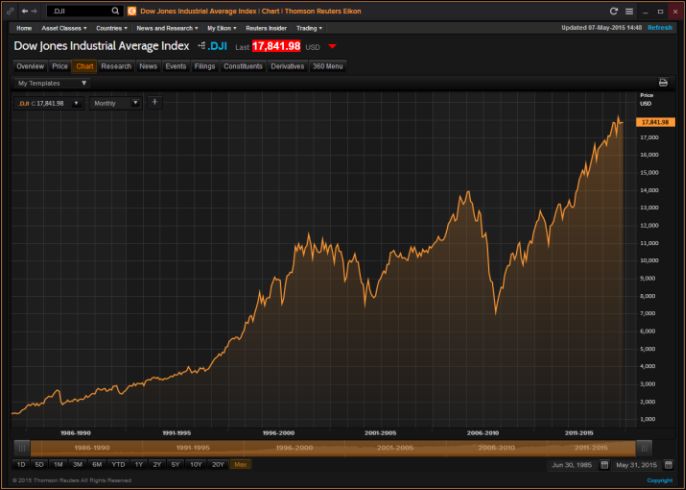The image size is (686, 490).
Task: Select the YTD time range
Action: tap(118, 465)
